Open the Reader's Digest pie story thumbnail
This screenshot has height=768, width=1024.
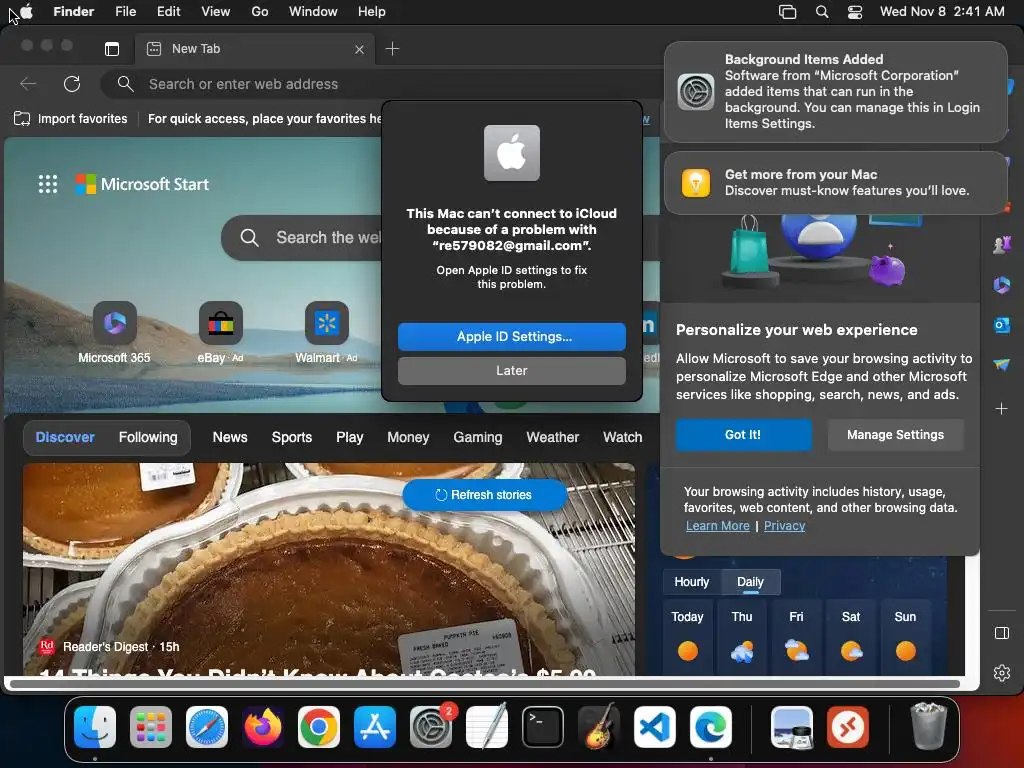click(329, 569)
